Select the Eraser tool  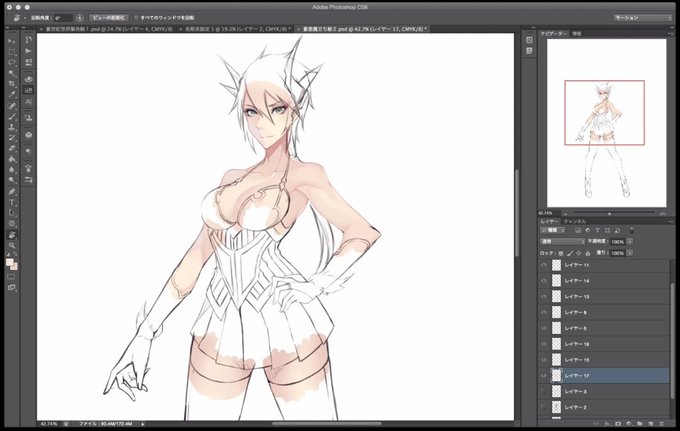(12, 149)
